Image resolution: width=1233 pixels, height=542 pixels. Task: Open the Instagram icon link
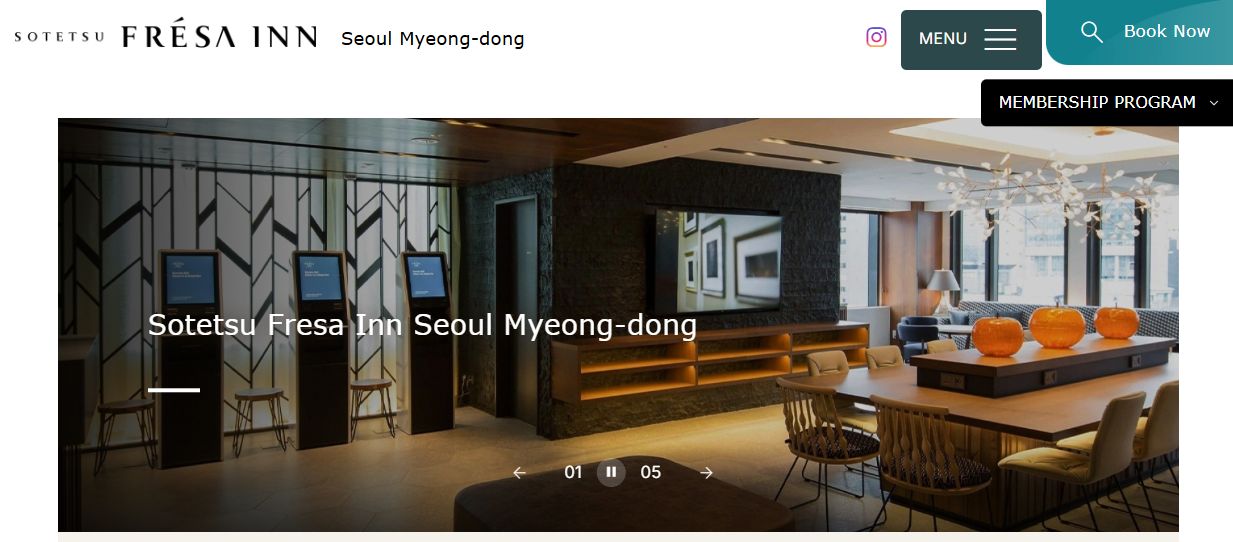point(876,38)
